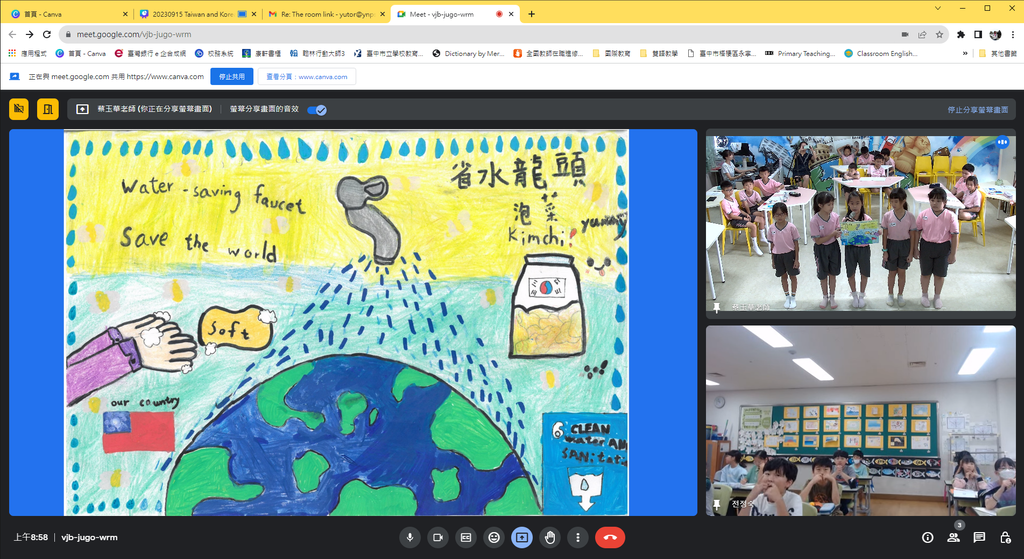This screenshot has height=559, width=1024.
Task: Close the Re: The room link tab
Action: [x=383, y=14]
